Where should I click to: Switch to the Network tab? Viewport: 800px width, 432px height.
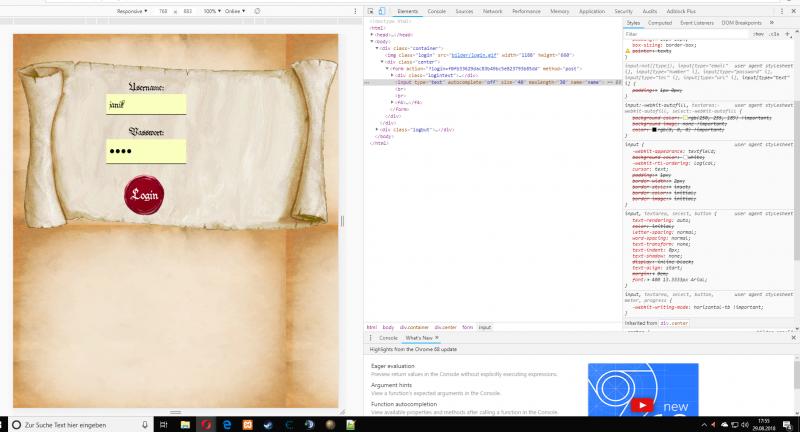(x=493, y=10)
